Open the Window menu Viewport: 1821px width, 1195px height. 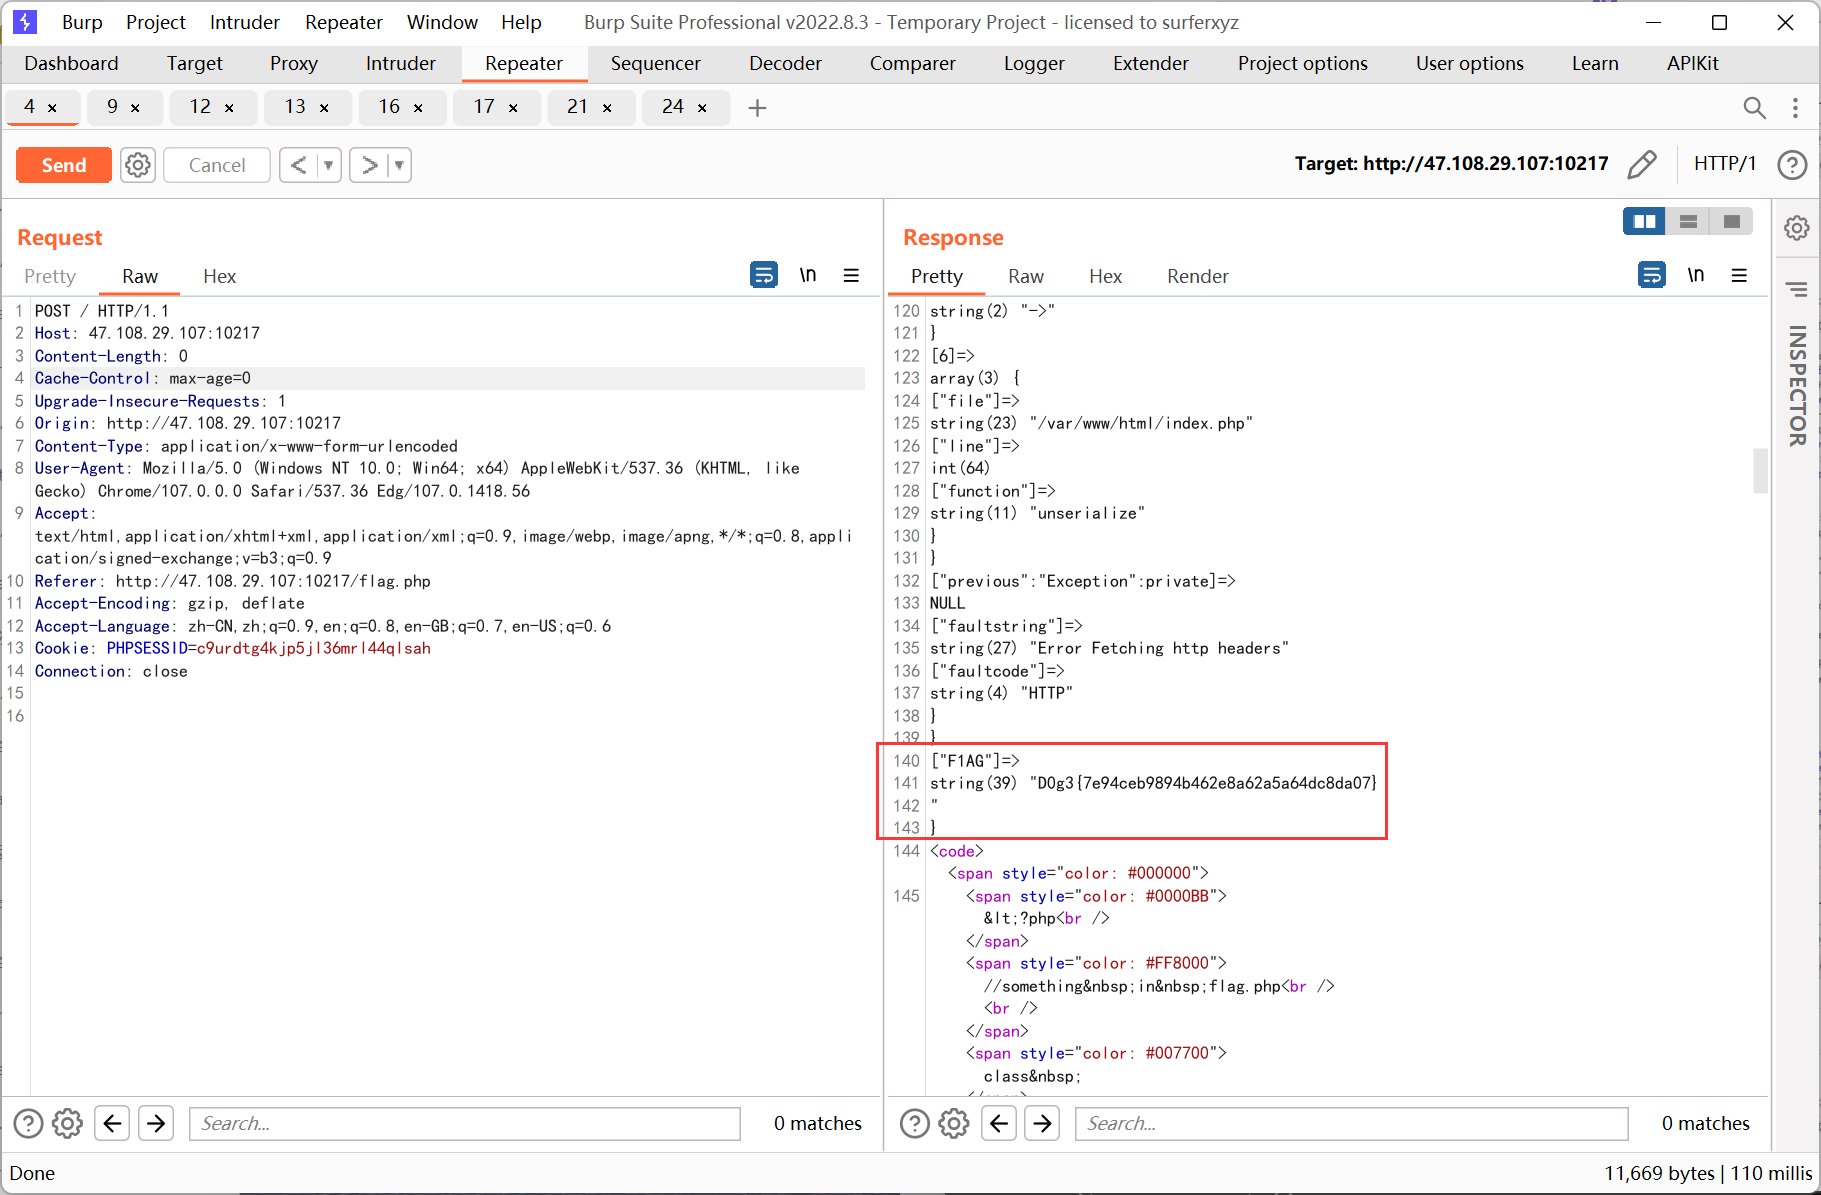(x=442, y=22)
